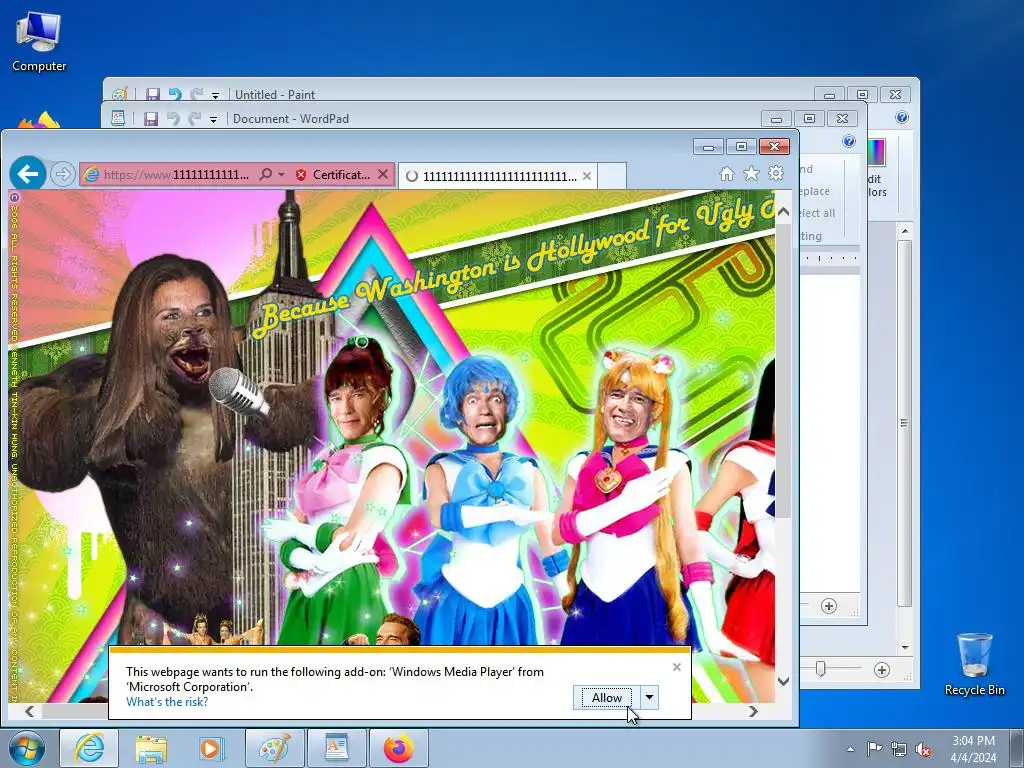Click Redo in the WordPad title bar
This screenshot has width=1024, height=768.
click(194, 119)
